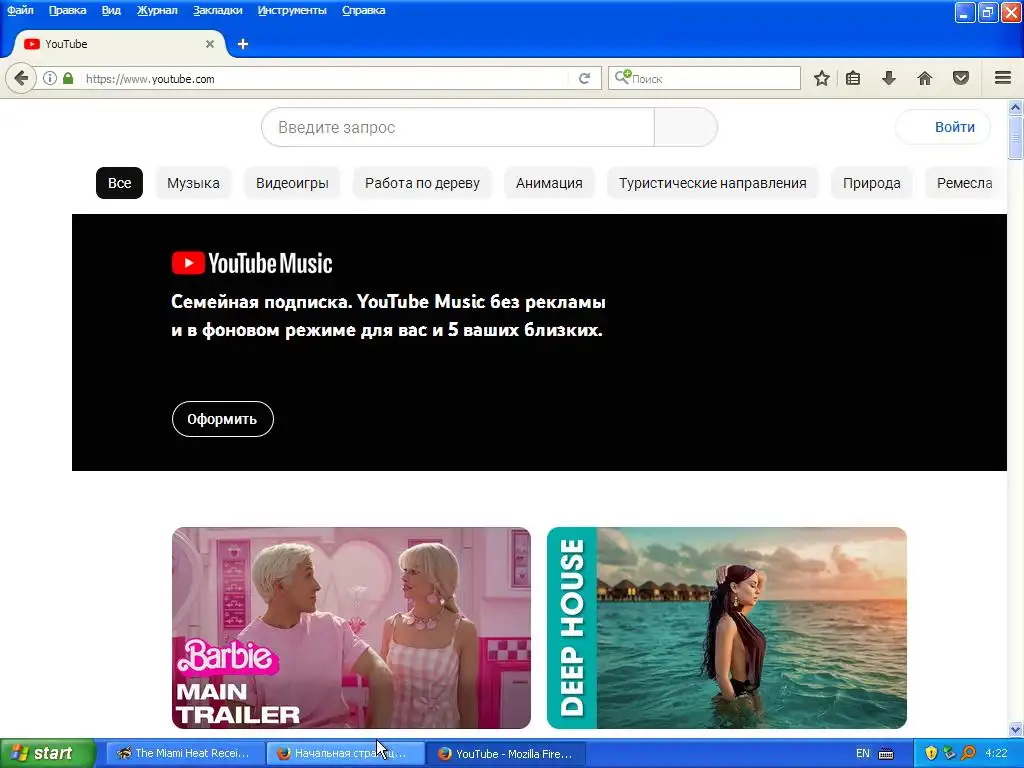Screen dimensions: 1024x768
Task: Switch to The Miami Heat taskbar window
Action: click(185, 753)
